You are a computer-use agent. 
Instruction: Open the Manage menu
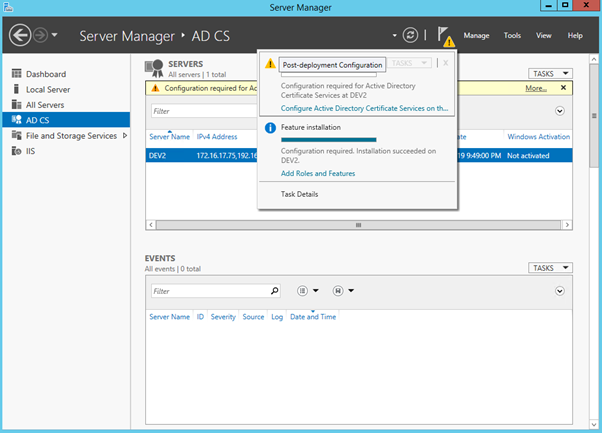pyautogui.click(x=476, y=36)
